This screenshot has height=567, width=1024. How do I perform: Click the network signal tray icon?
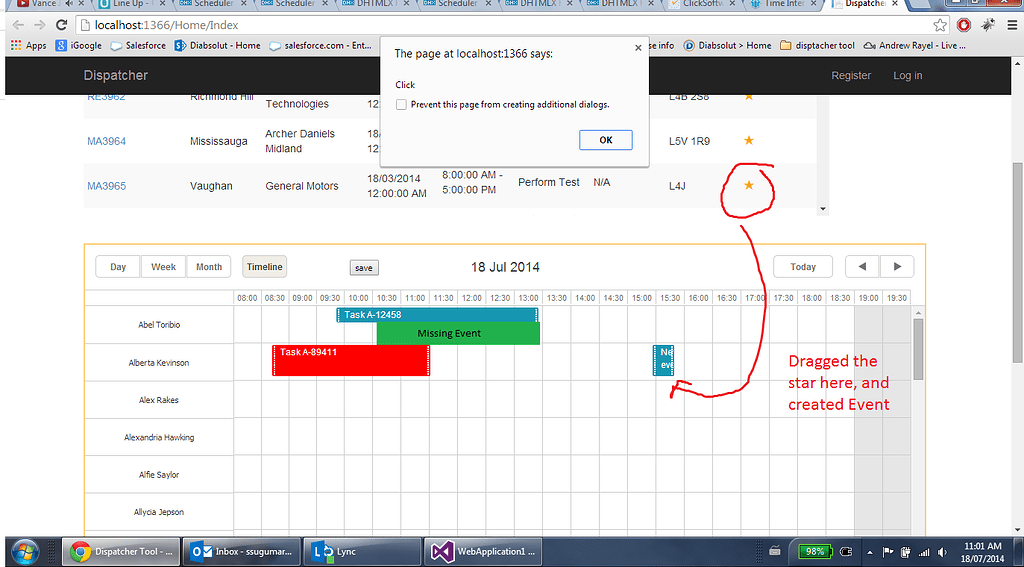click(924, 552)
